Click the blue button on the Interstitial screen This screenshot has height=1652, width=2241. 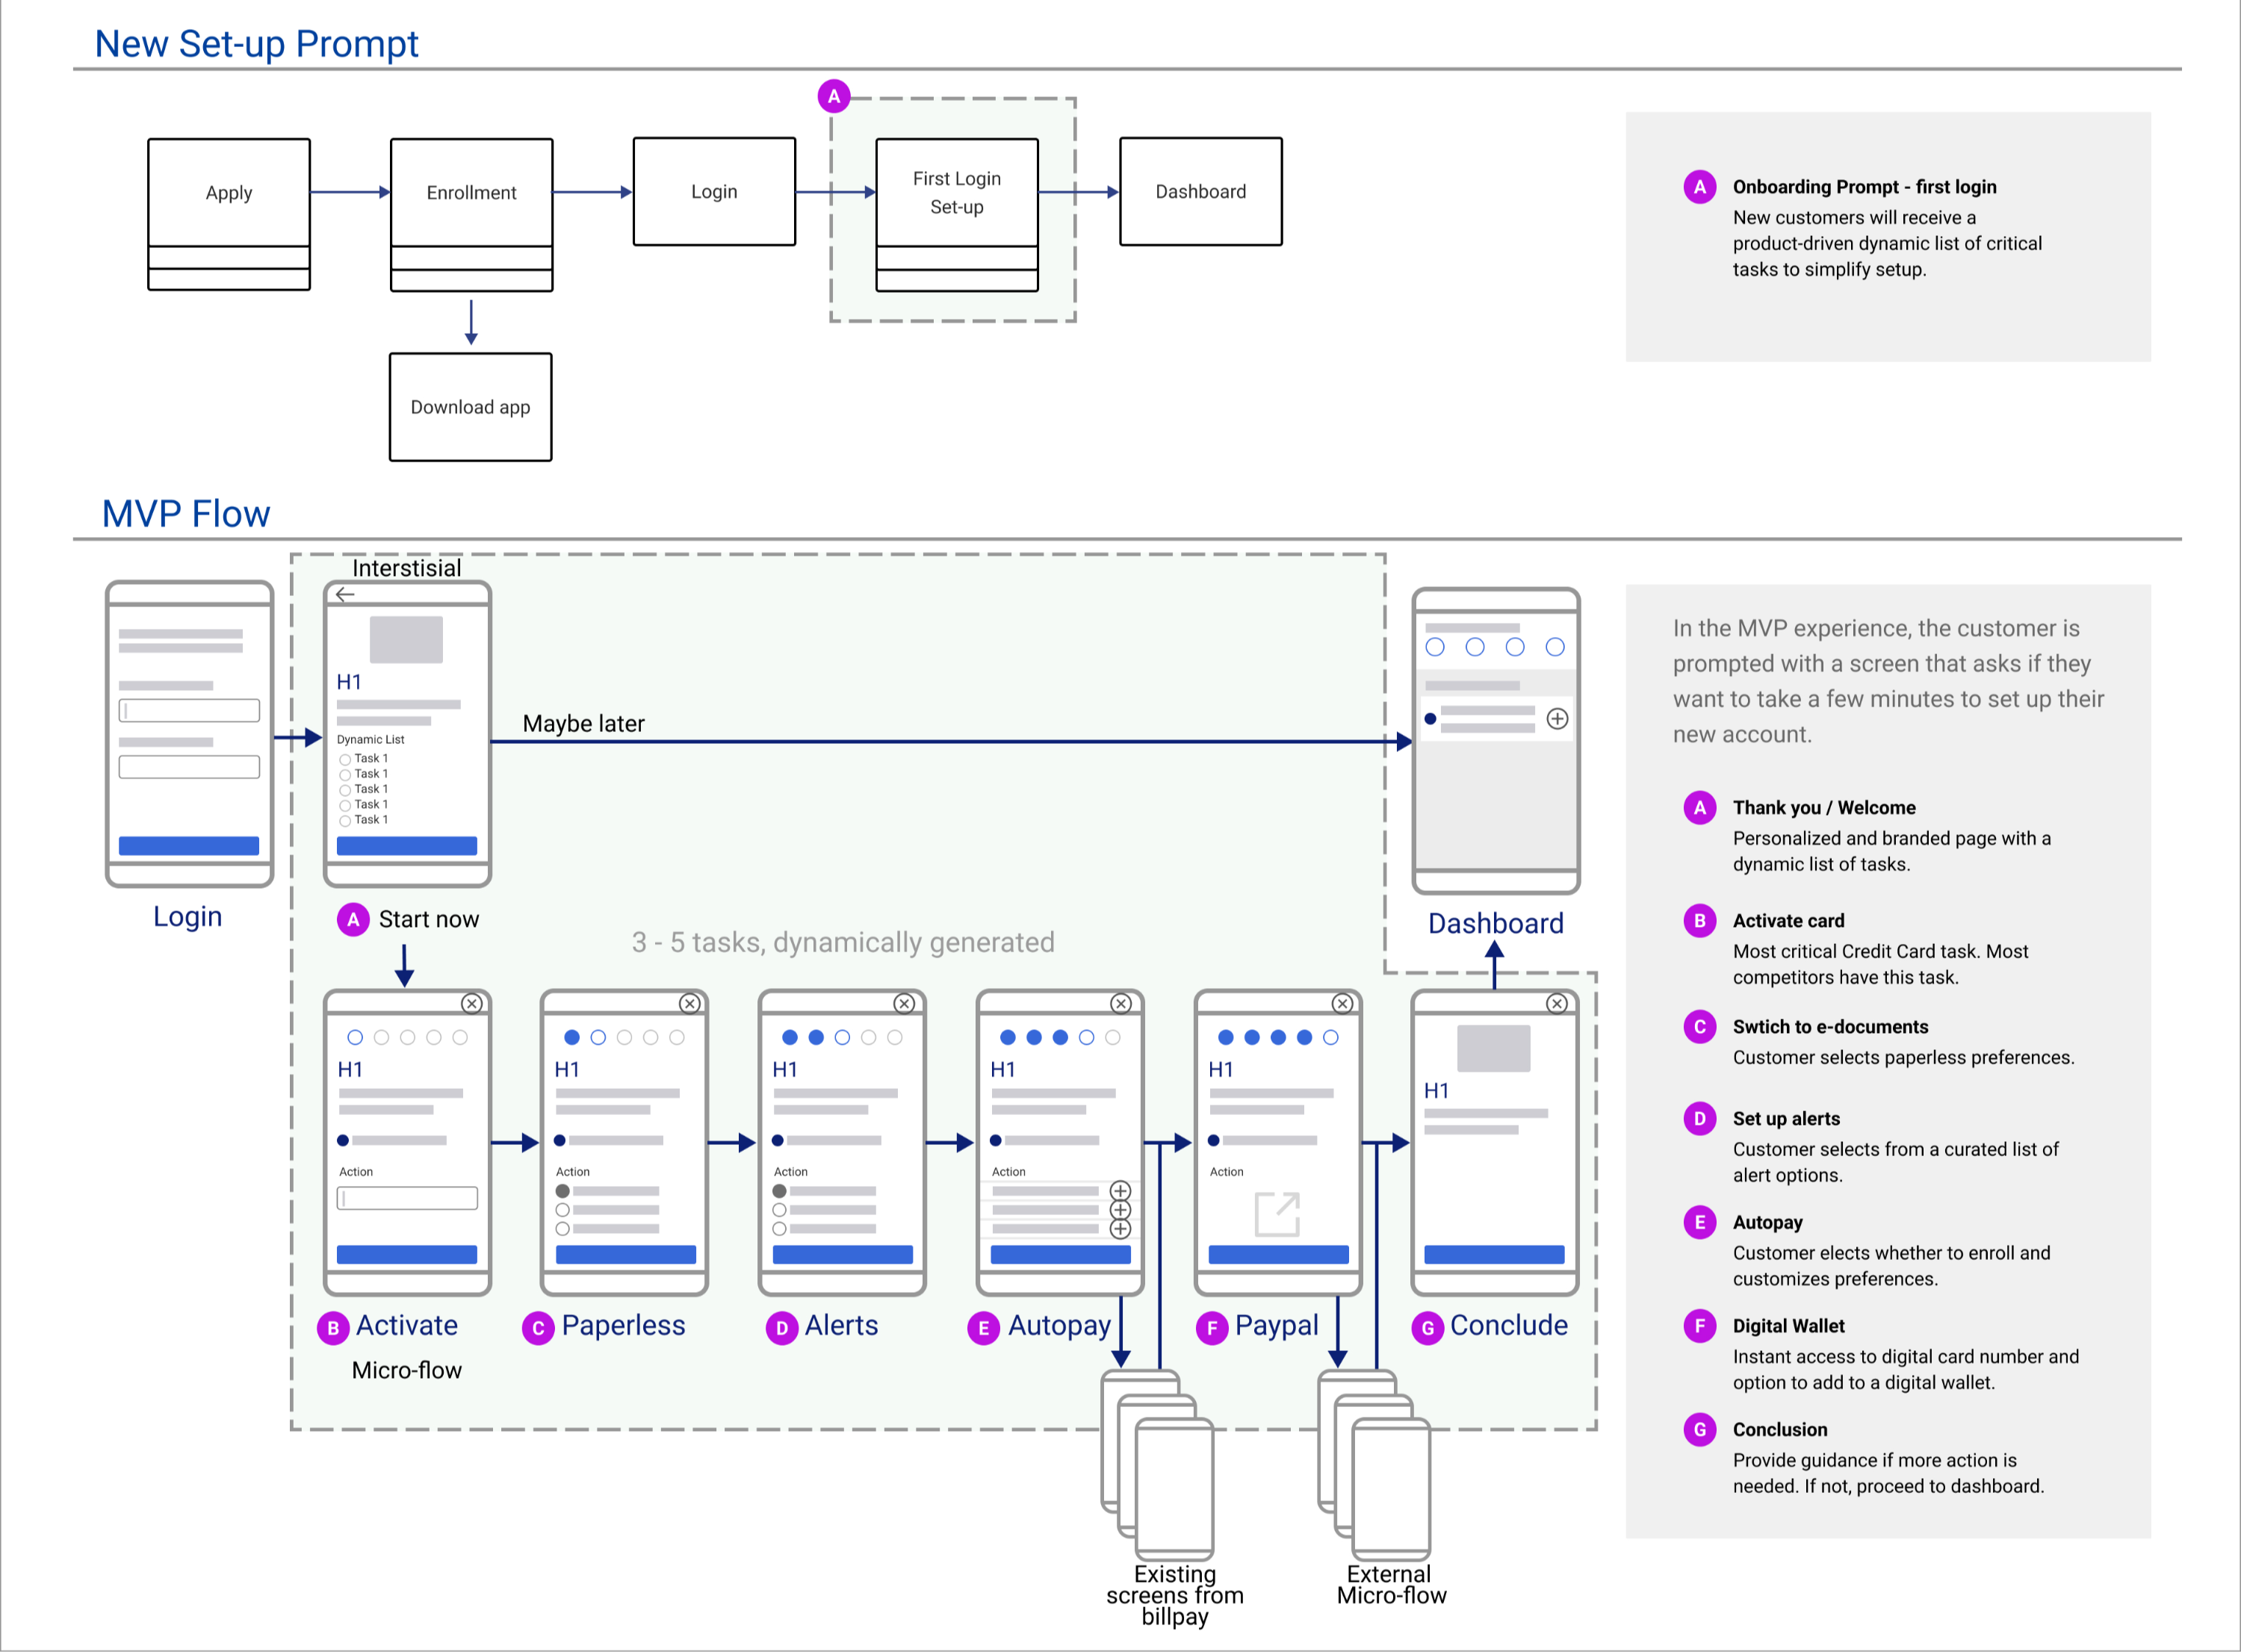pyautogui.click(x=407, y=846)
